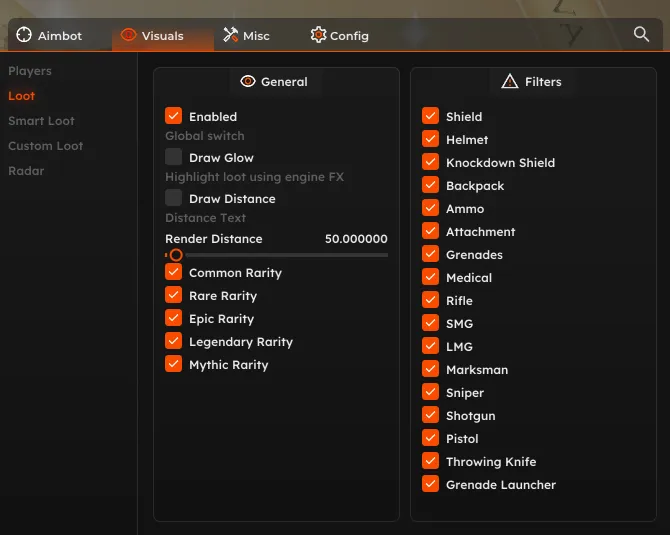670x535 pixels.
Task: Toggle Legendary Rarity checkbox
Action: (173, 341)
